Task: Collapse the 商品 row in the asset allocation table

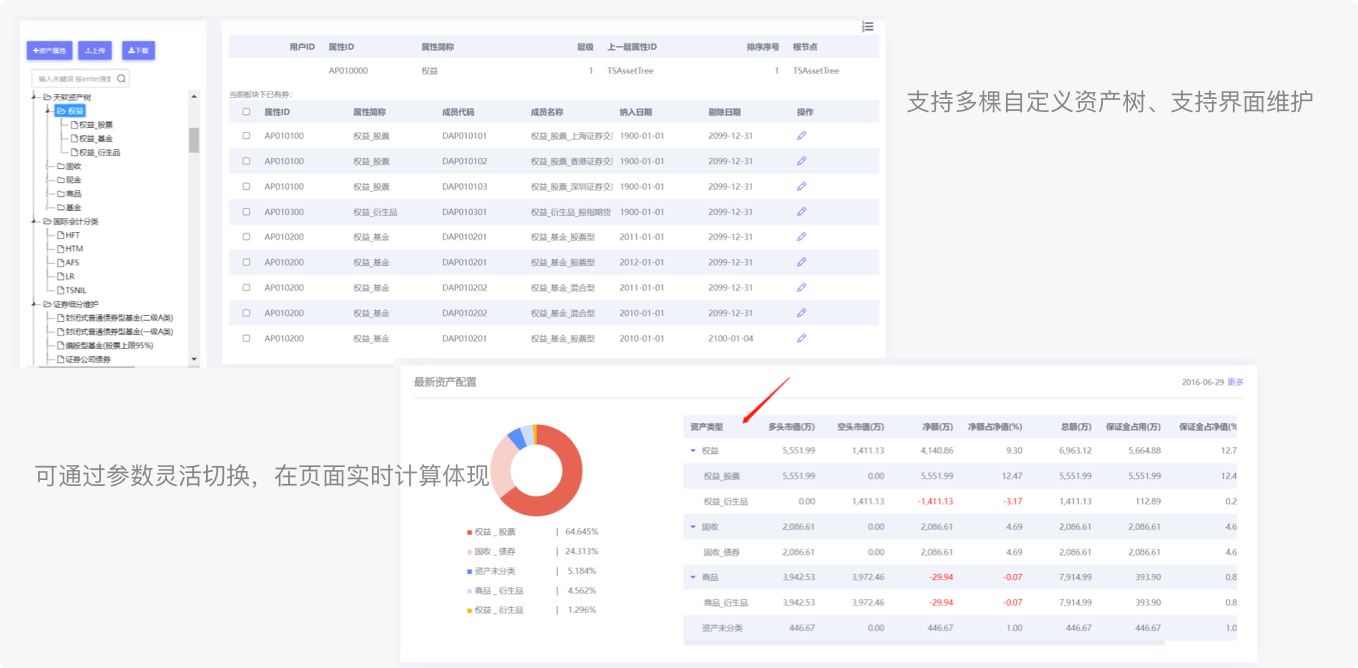Action: click(x=693, y=578)
